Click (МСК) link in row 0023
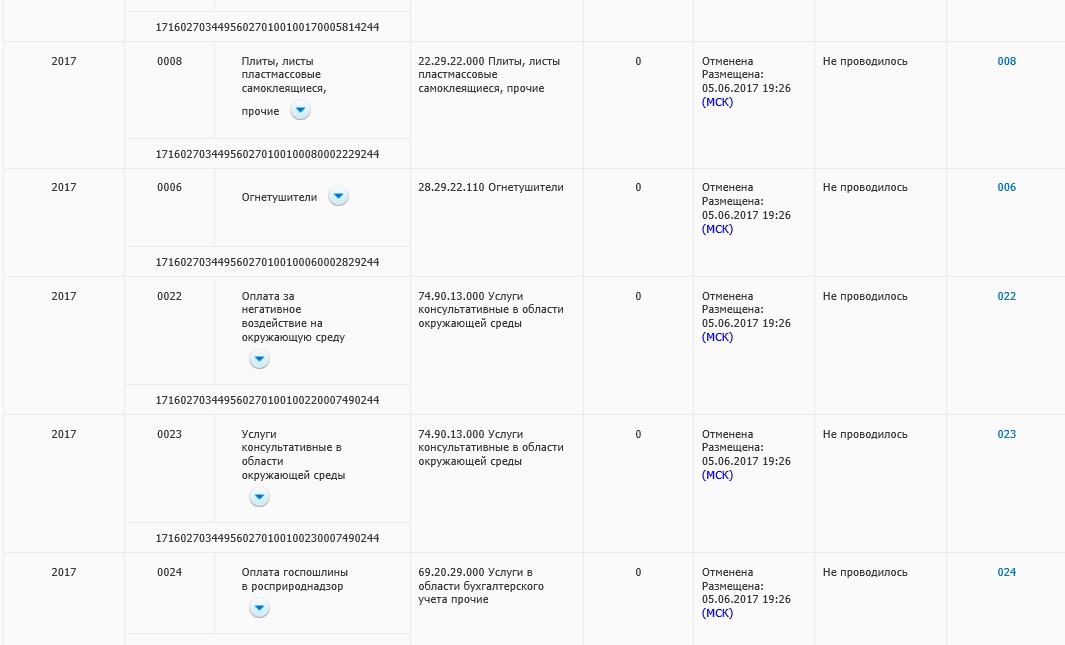This screenshot has height=645, width=1065. [x=717, y=475]
